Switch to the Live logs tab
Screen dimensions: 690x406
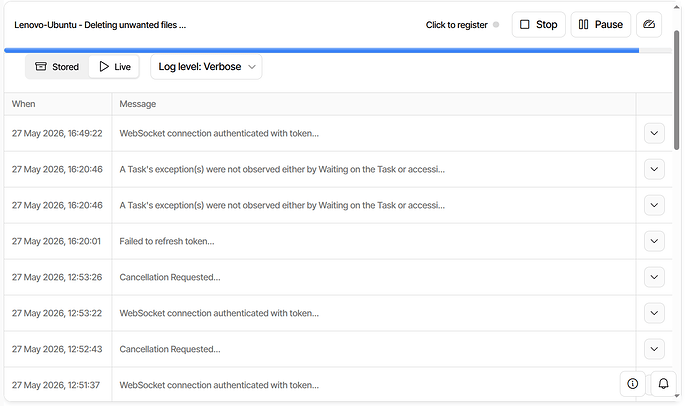click(x=114, y=67)
